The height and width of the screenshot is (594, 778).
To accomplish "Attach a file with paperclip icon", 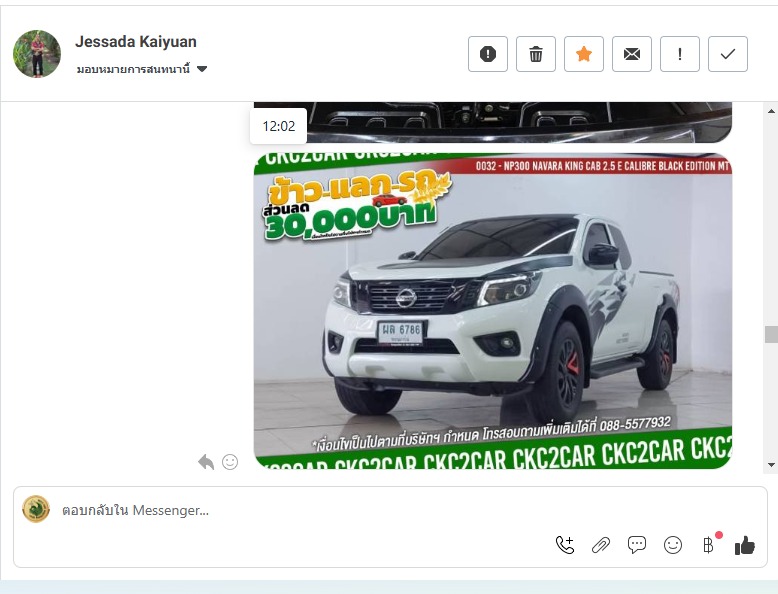I will [x=601, y=545].
